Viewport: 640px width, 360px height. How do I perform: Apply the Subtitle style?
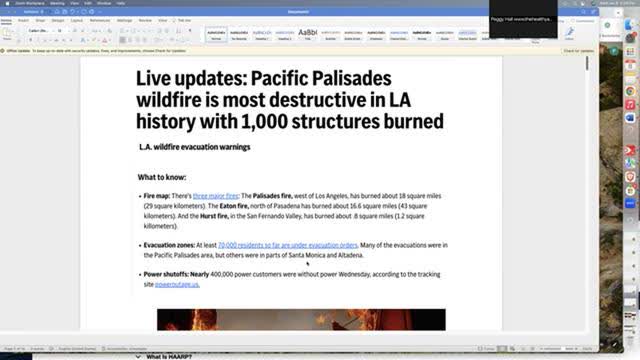(x=330, y=35)
